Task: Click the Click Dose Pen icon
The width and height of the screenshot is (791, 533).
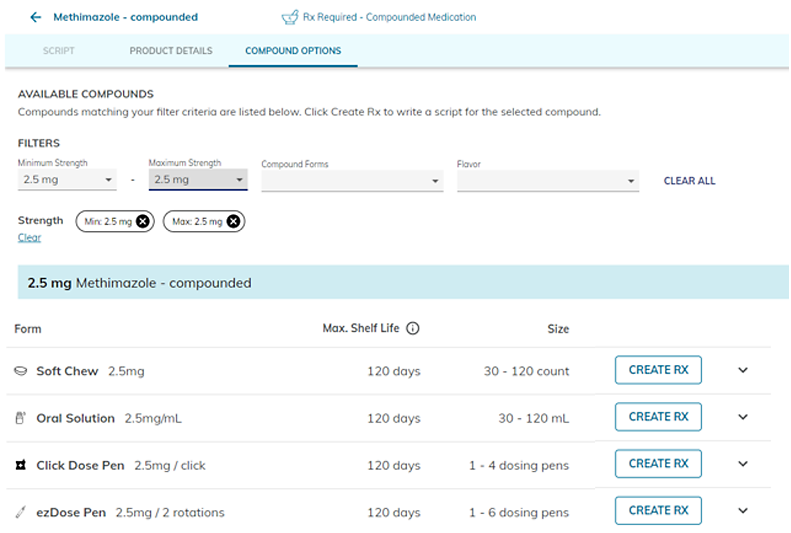Action: pyautogui.click(x=21, y=465)
